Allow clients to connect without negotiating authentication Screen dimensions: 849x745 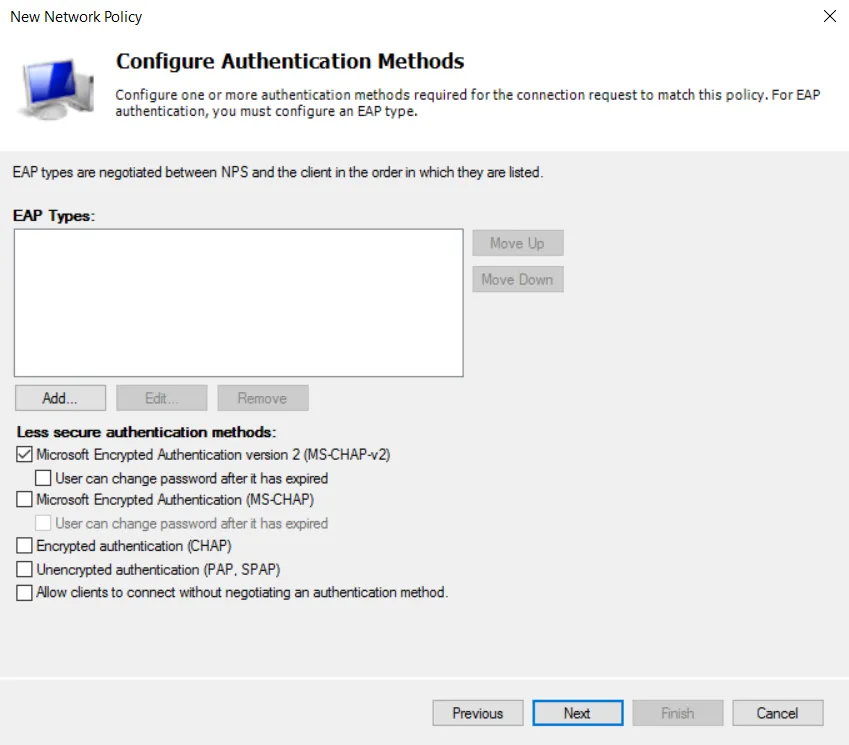tap(23, 592)
